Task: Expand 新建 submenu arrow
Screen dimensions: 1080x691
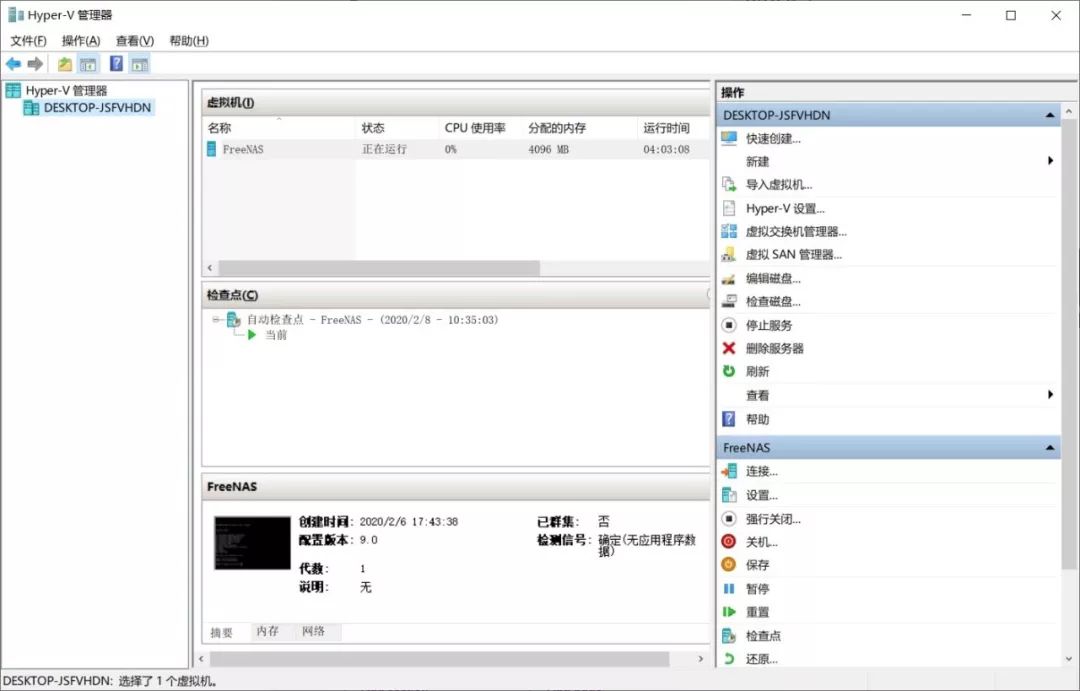Action: (1050, 161)
